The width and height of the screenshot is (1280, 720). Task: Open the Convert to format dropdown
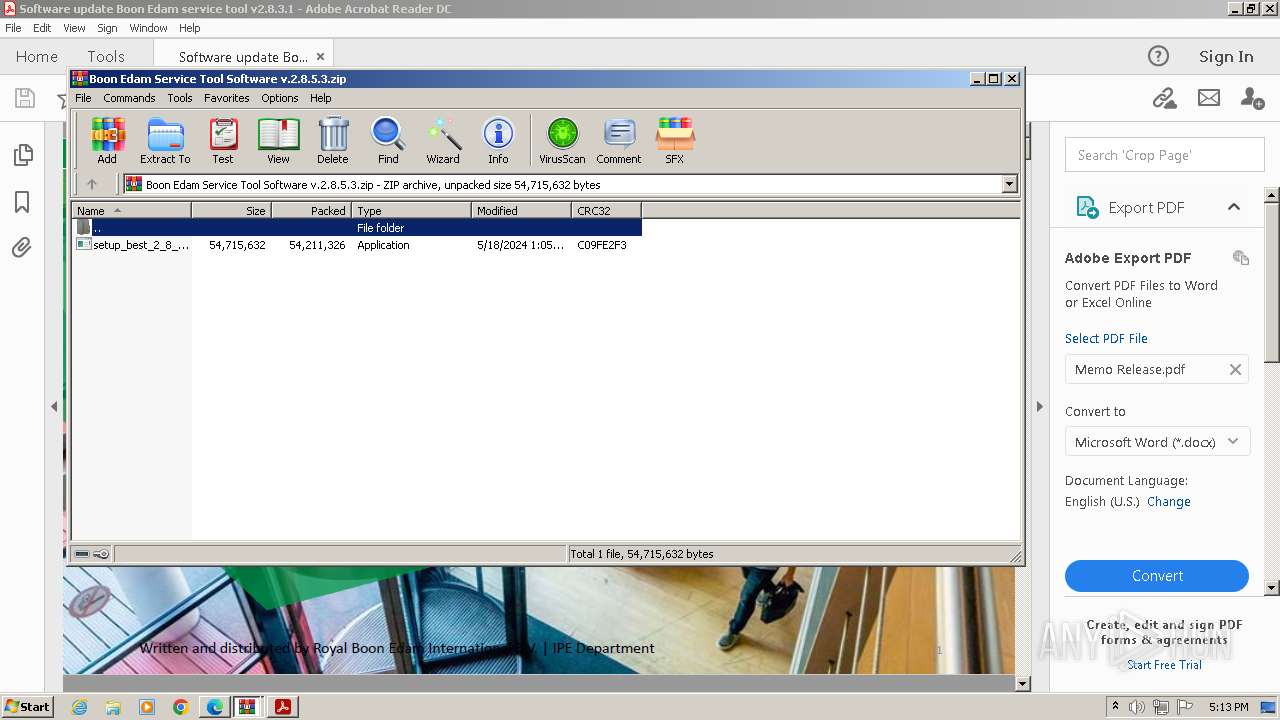point(1157,442)
